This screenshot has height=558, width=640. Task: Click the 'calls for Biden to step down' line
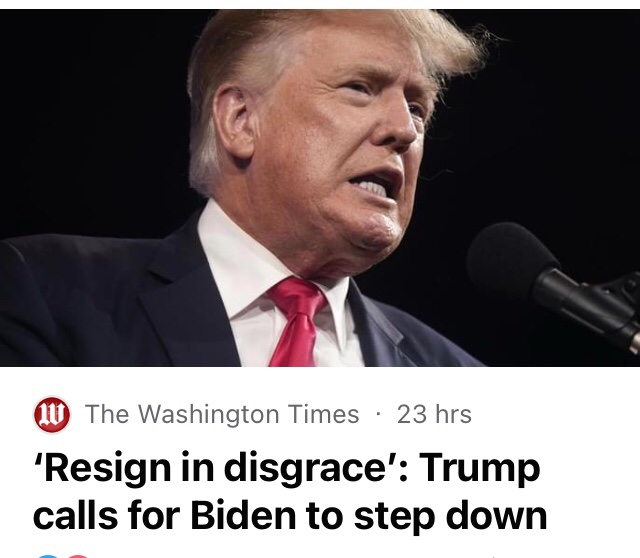[290, 516]
